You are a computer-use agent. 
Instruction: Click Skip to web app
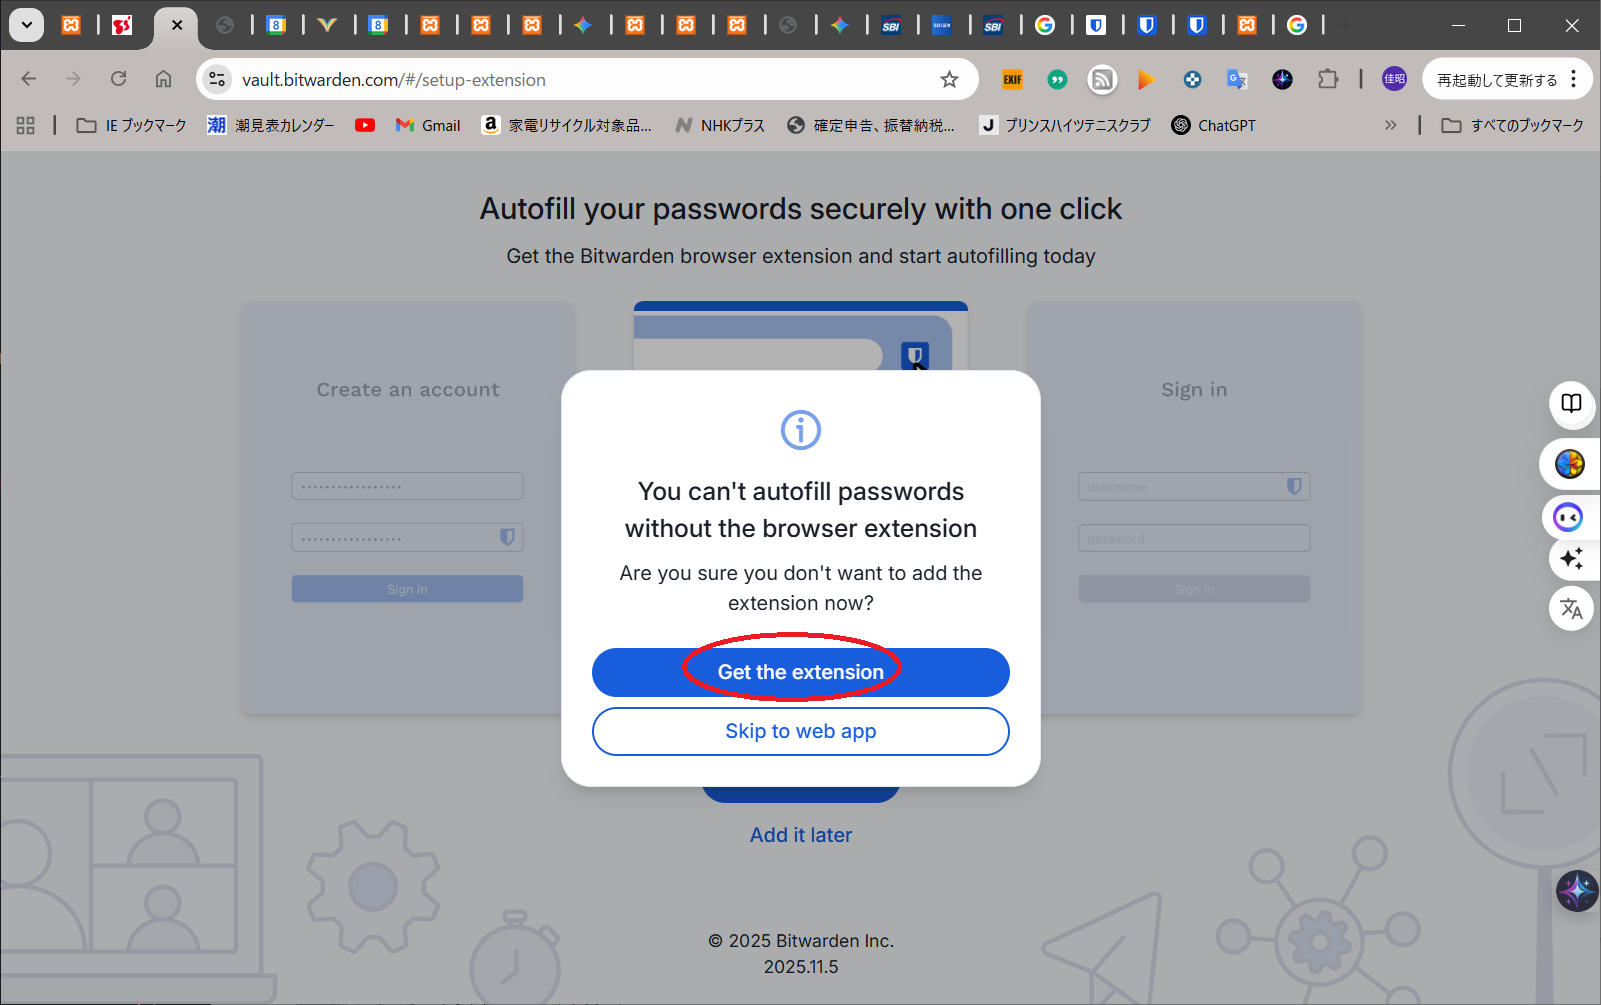(x=800, y=731)
